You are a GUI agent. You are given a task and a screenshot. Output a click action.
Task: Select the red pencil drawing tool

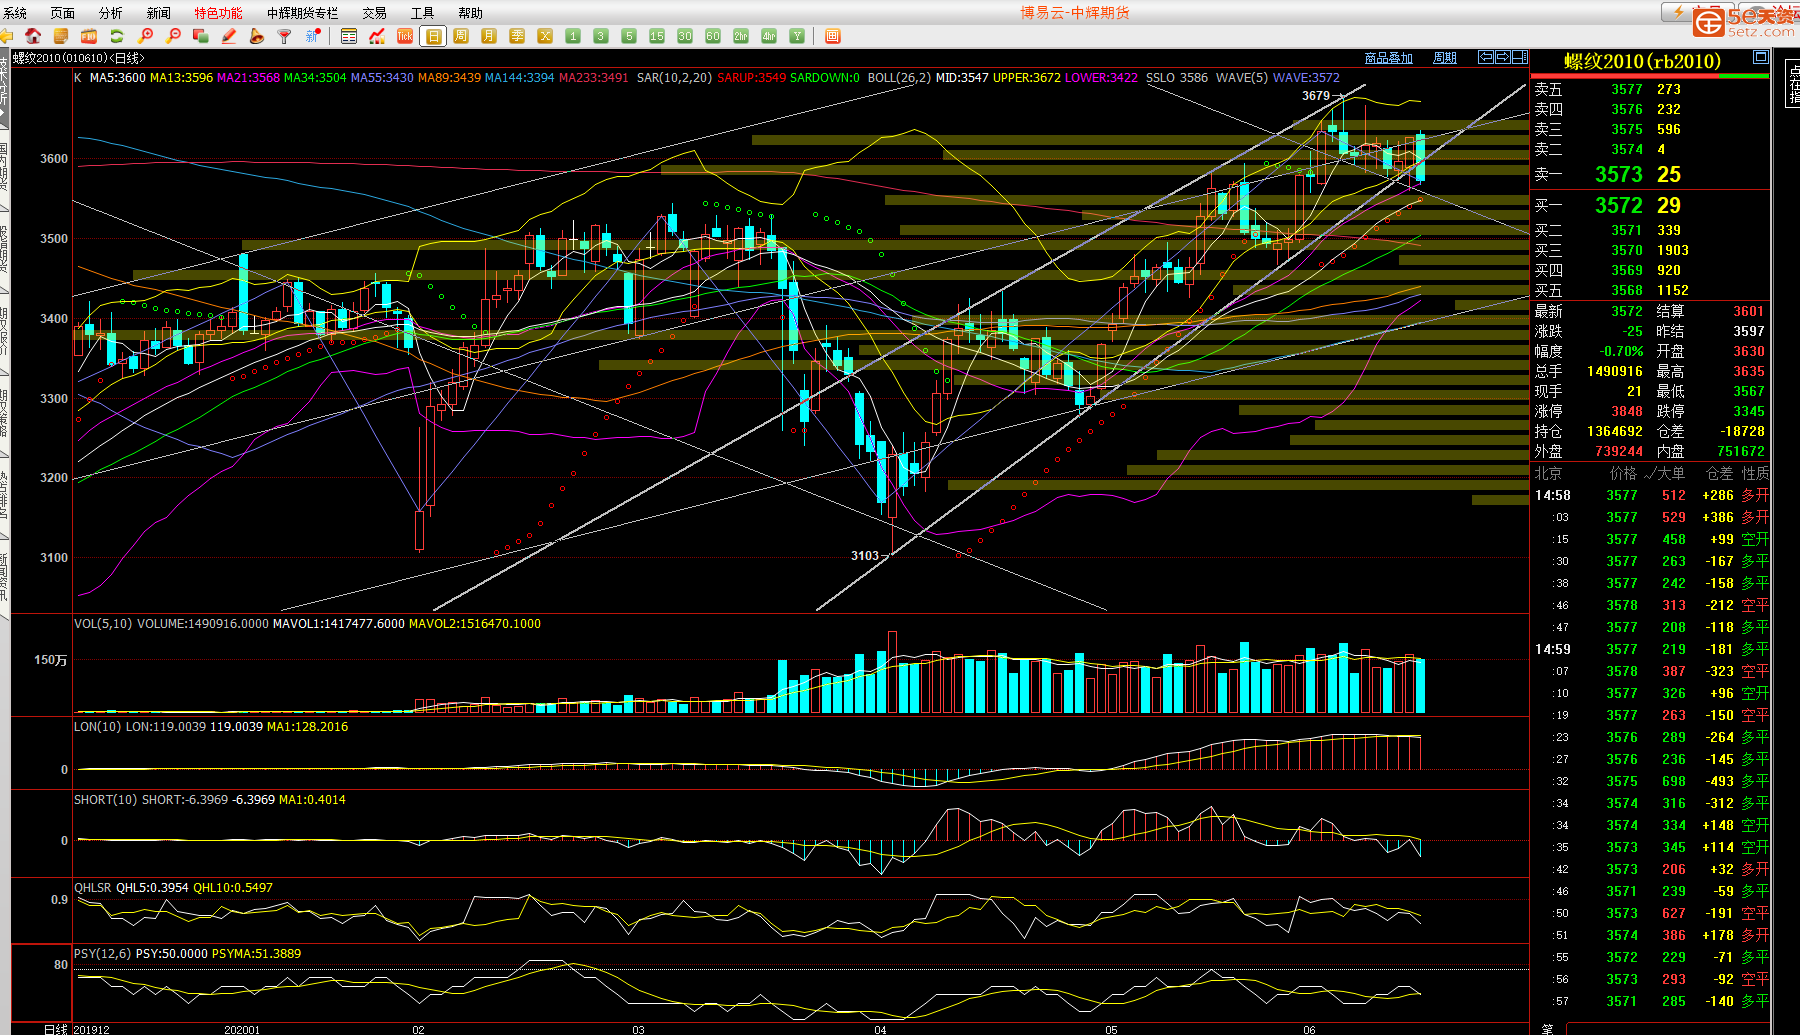point(229,36)
